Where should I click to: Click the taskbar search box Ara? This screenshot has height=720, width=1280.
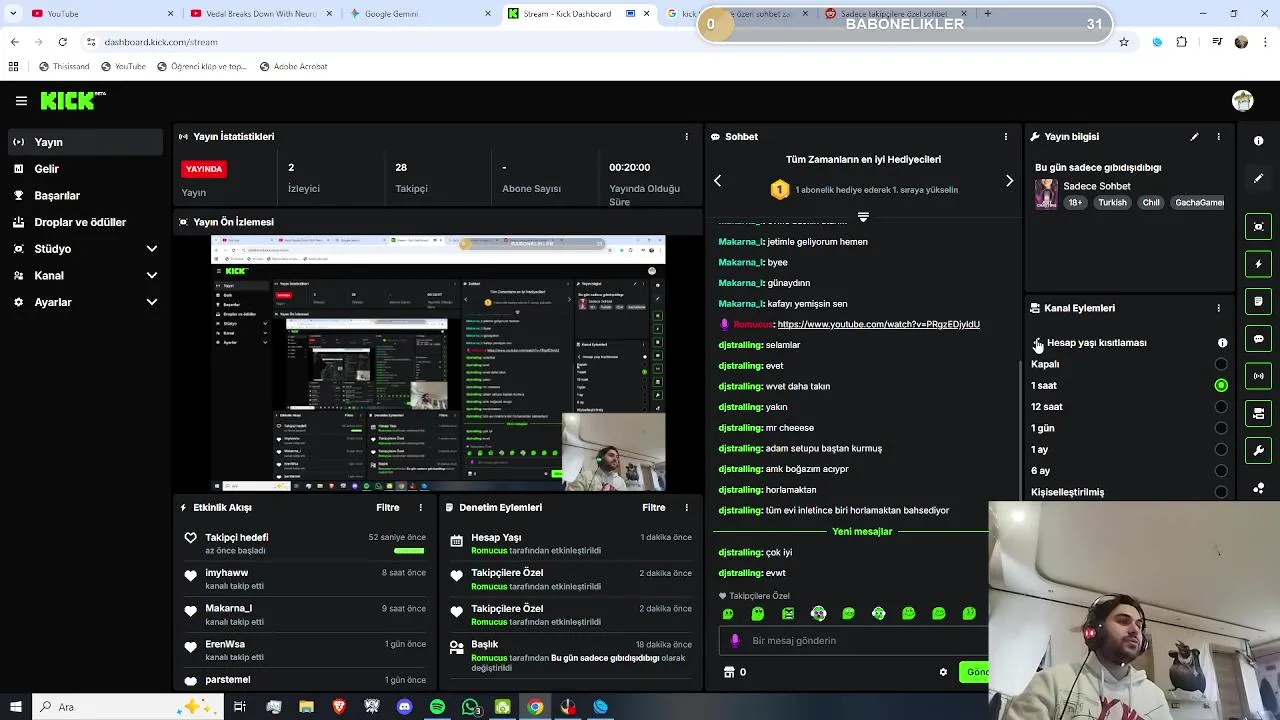127,707
